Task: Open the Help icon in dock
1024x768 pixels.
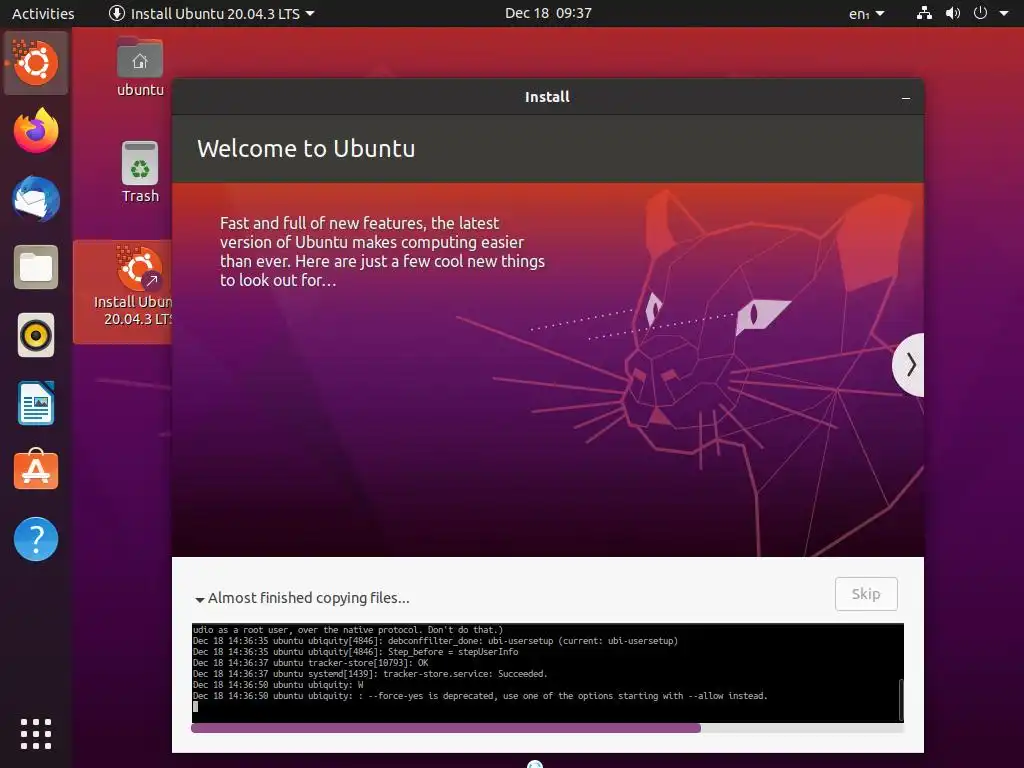Action: click(36, 539)
